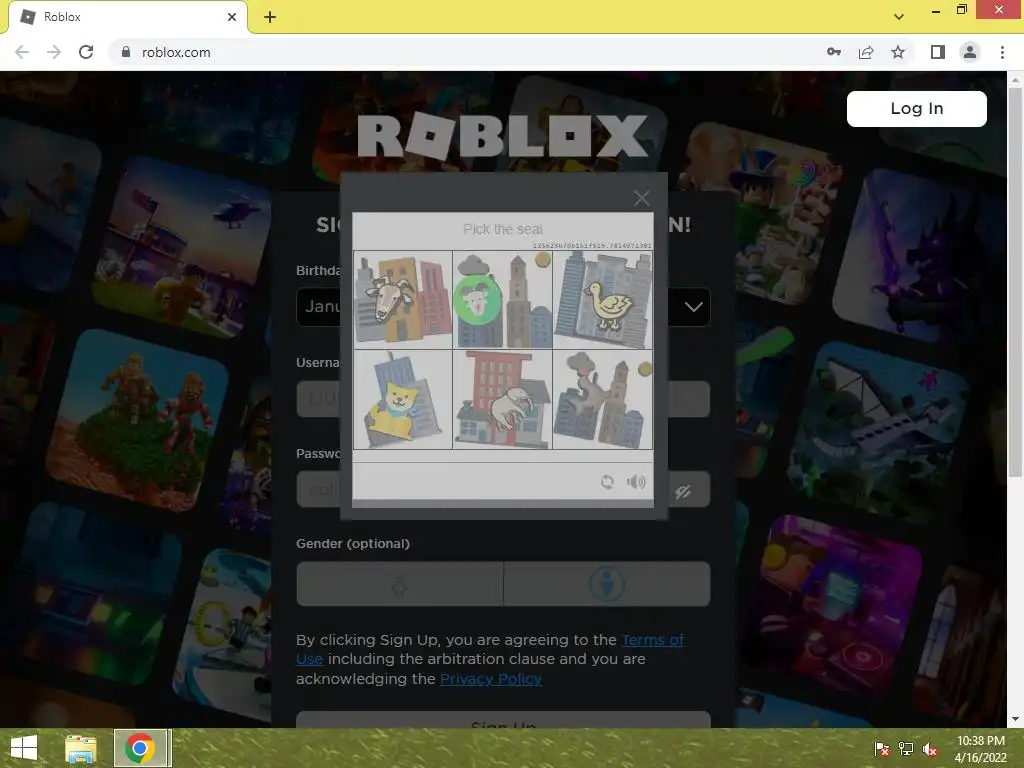Click the Chrome taskbar icon

click(x=140, y=748)
